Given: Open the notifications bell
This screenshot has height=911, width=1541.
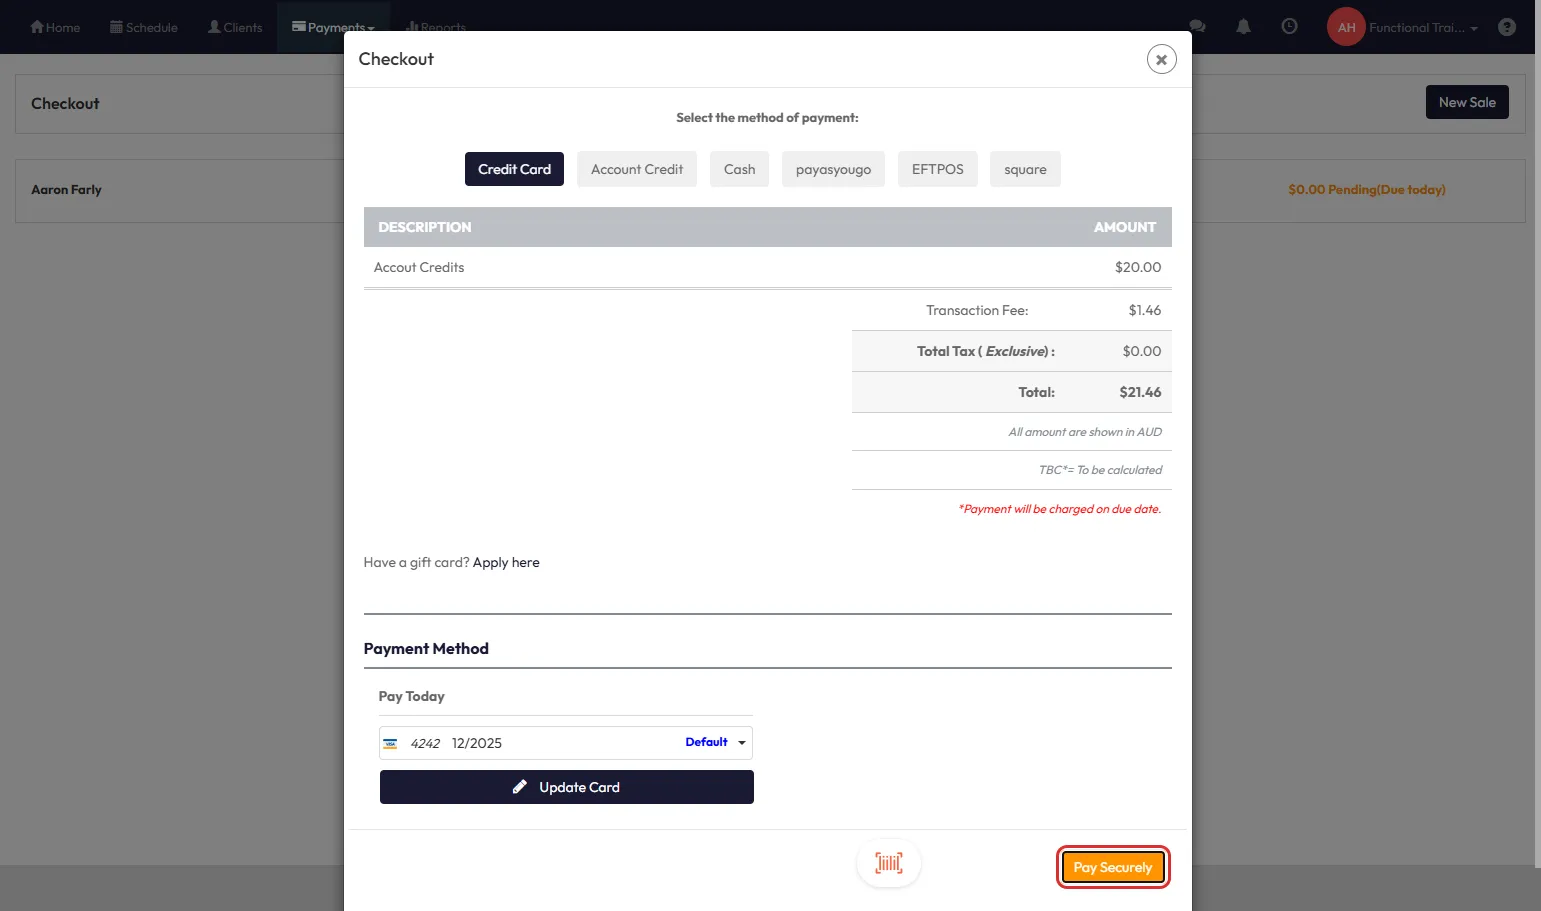Looking at the screenshot, I should (1243, 27).
